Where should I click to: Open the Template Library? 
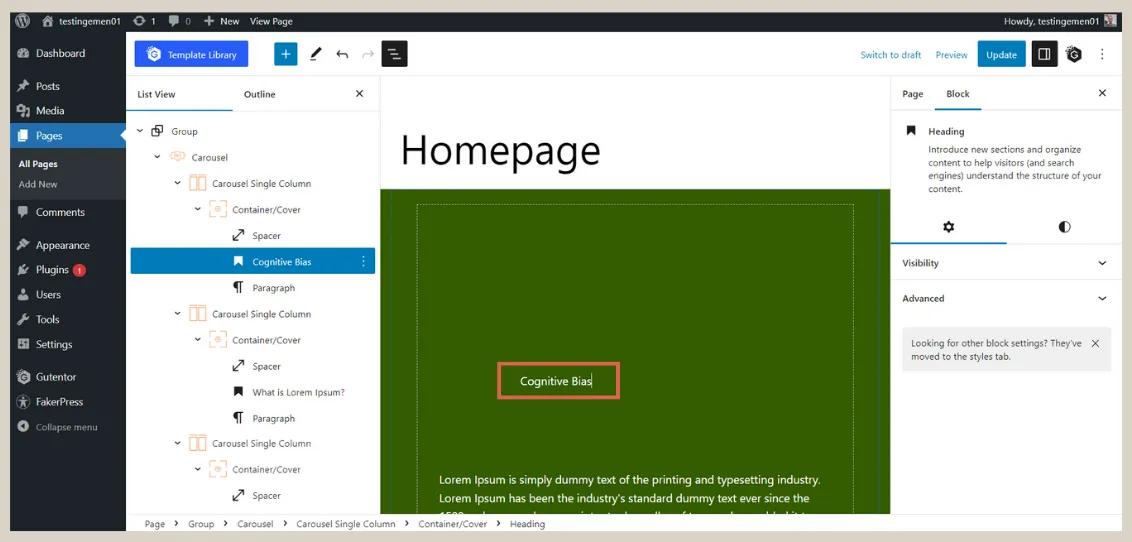coord(191,54)
